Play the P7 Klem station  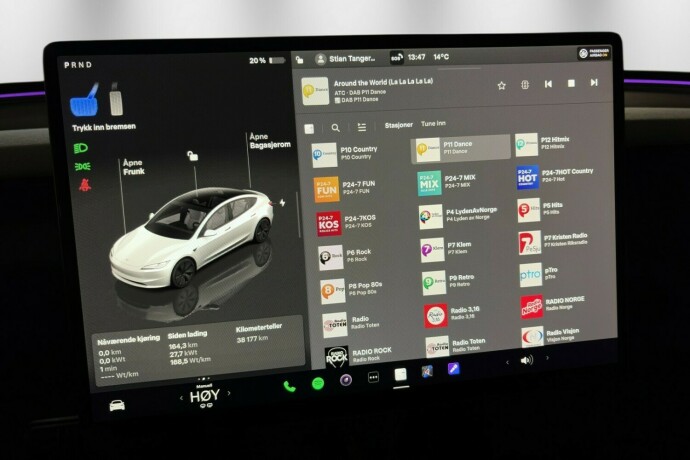[448, 249]
